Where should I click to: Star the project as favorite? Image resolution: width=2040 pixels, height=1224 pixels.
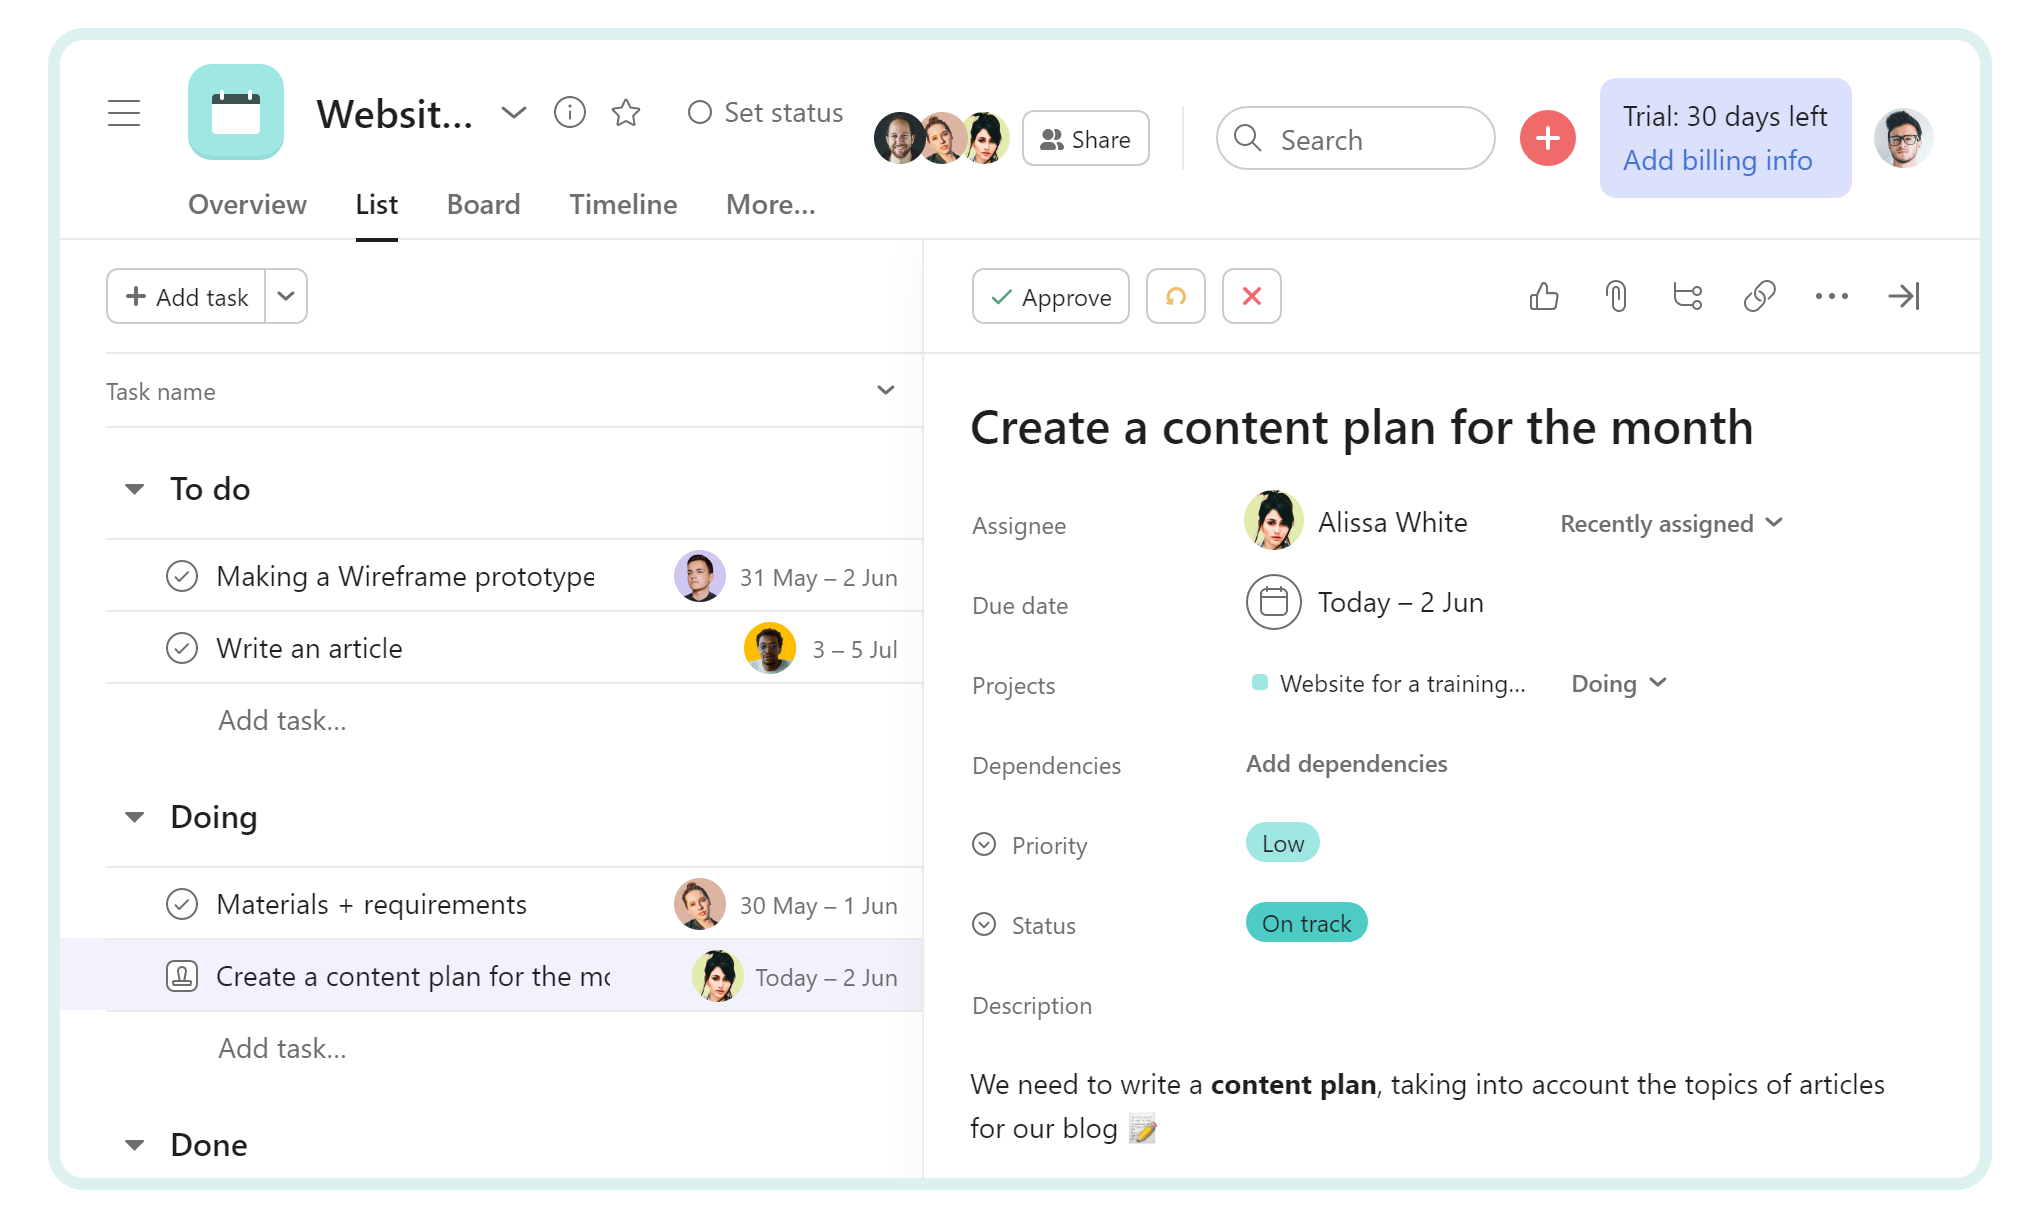coord(627,113)
